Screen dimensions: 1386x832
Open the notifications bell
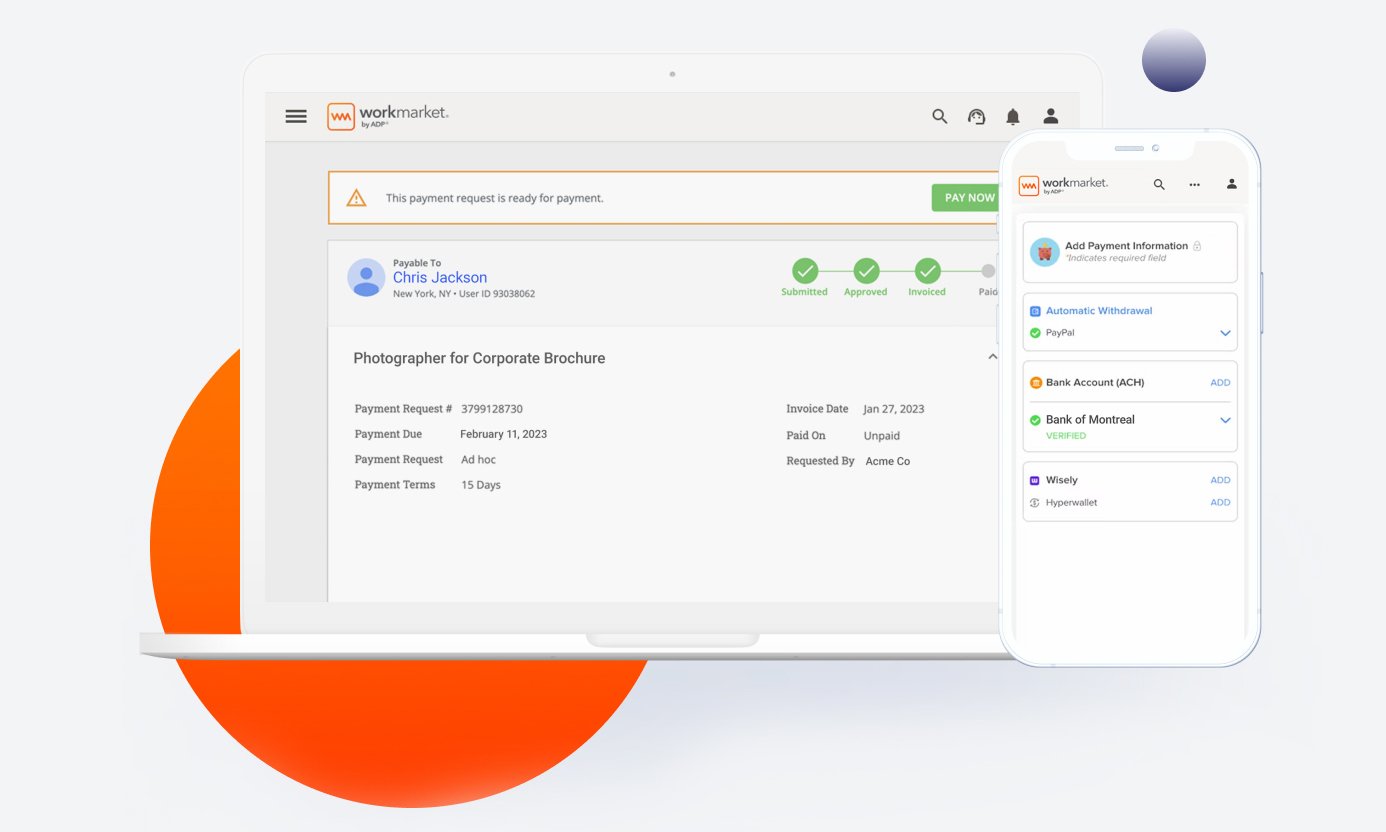coord(1013,117)
